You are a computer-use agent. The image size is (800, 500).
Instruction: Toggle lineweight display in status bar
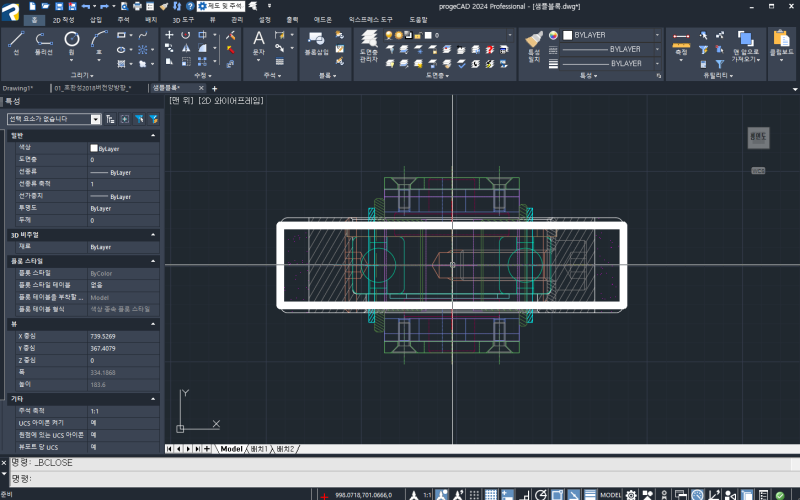[590, 494]
